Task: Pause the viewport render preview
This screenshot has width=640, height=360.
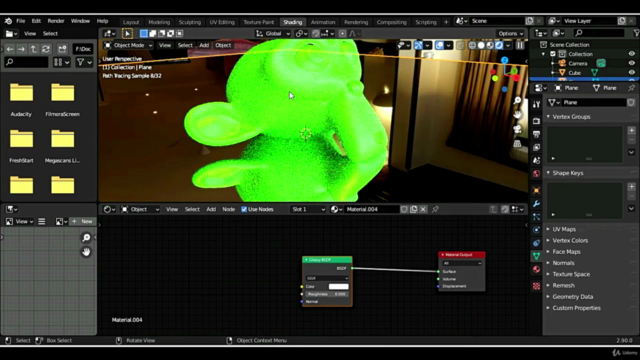Action: tap(520, 45)
